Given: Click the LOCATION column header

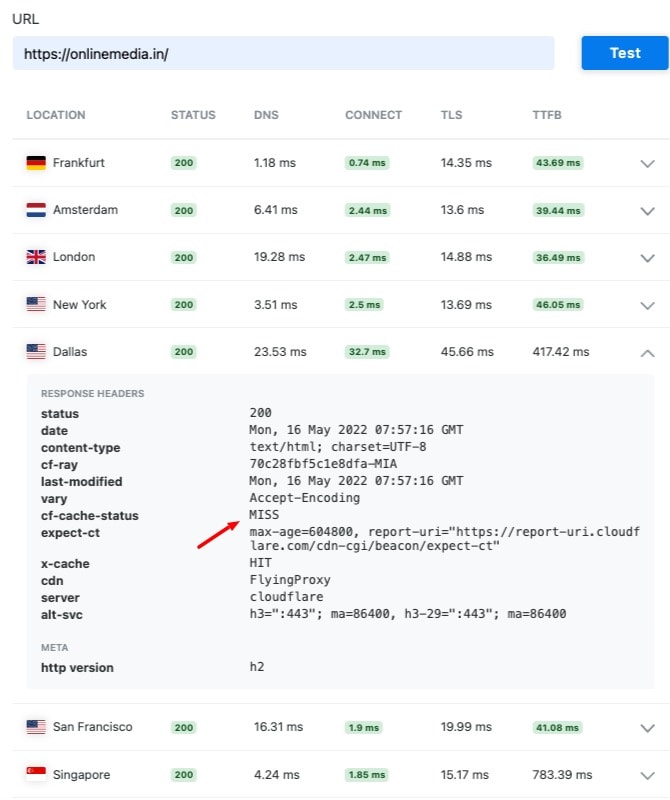Looking at the screenshot, I should (x=56, y=115).
